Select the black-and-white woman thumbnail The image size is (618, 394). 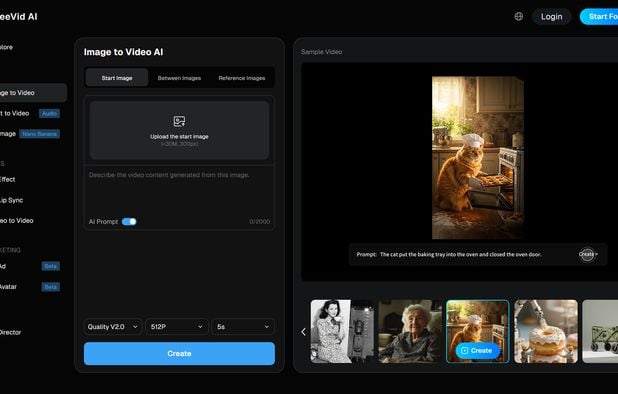tap(342, 331)
